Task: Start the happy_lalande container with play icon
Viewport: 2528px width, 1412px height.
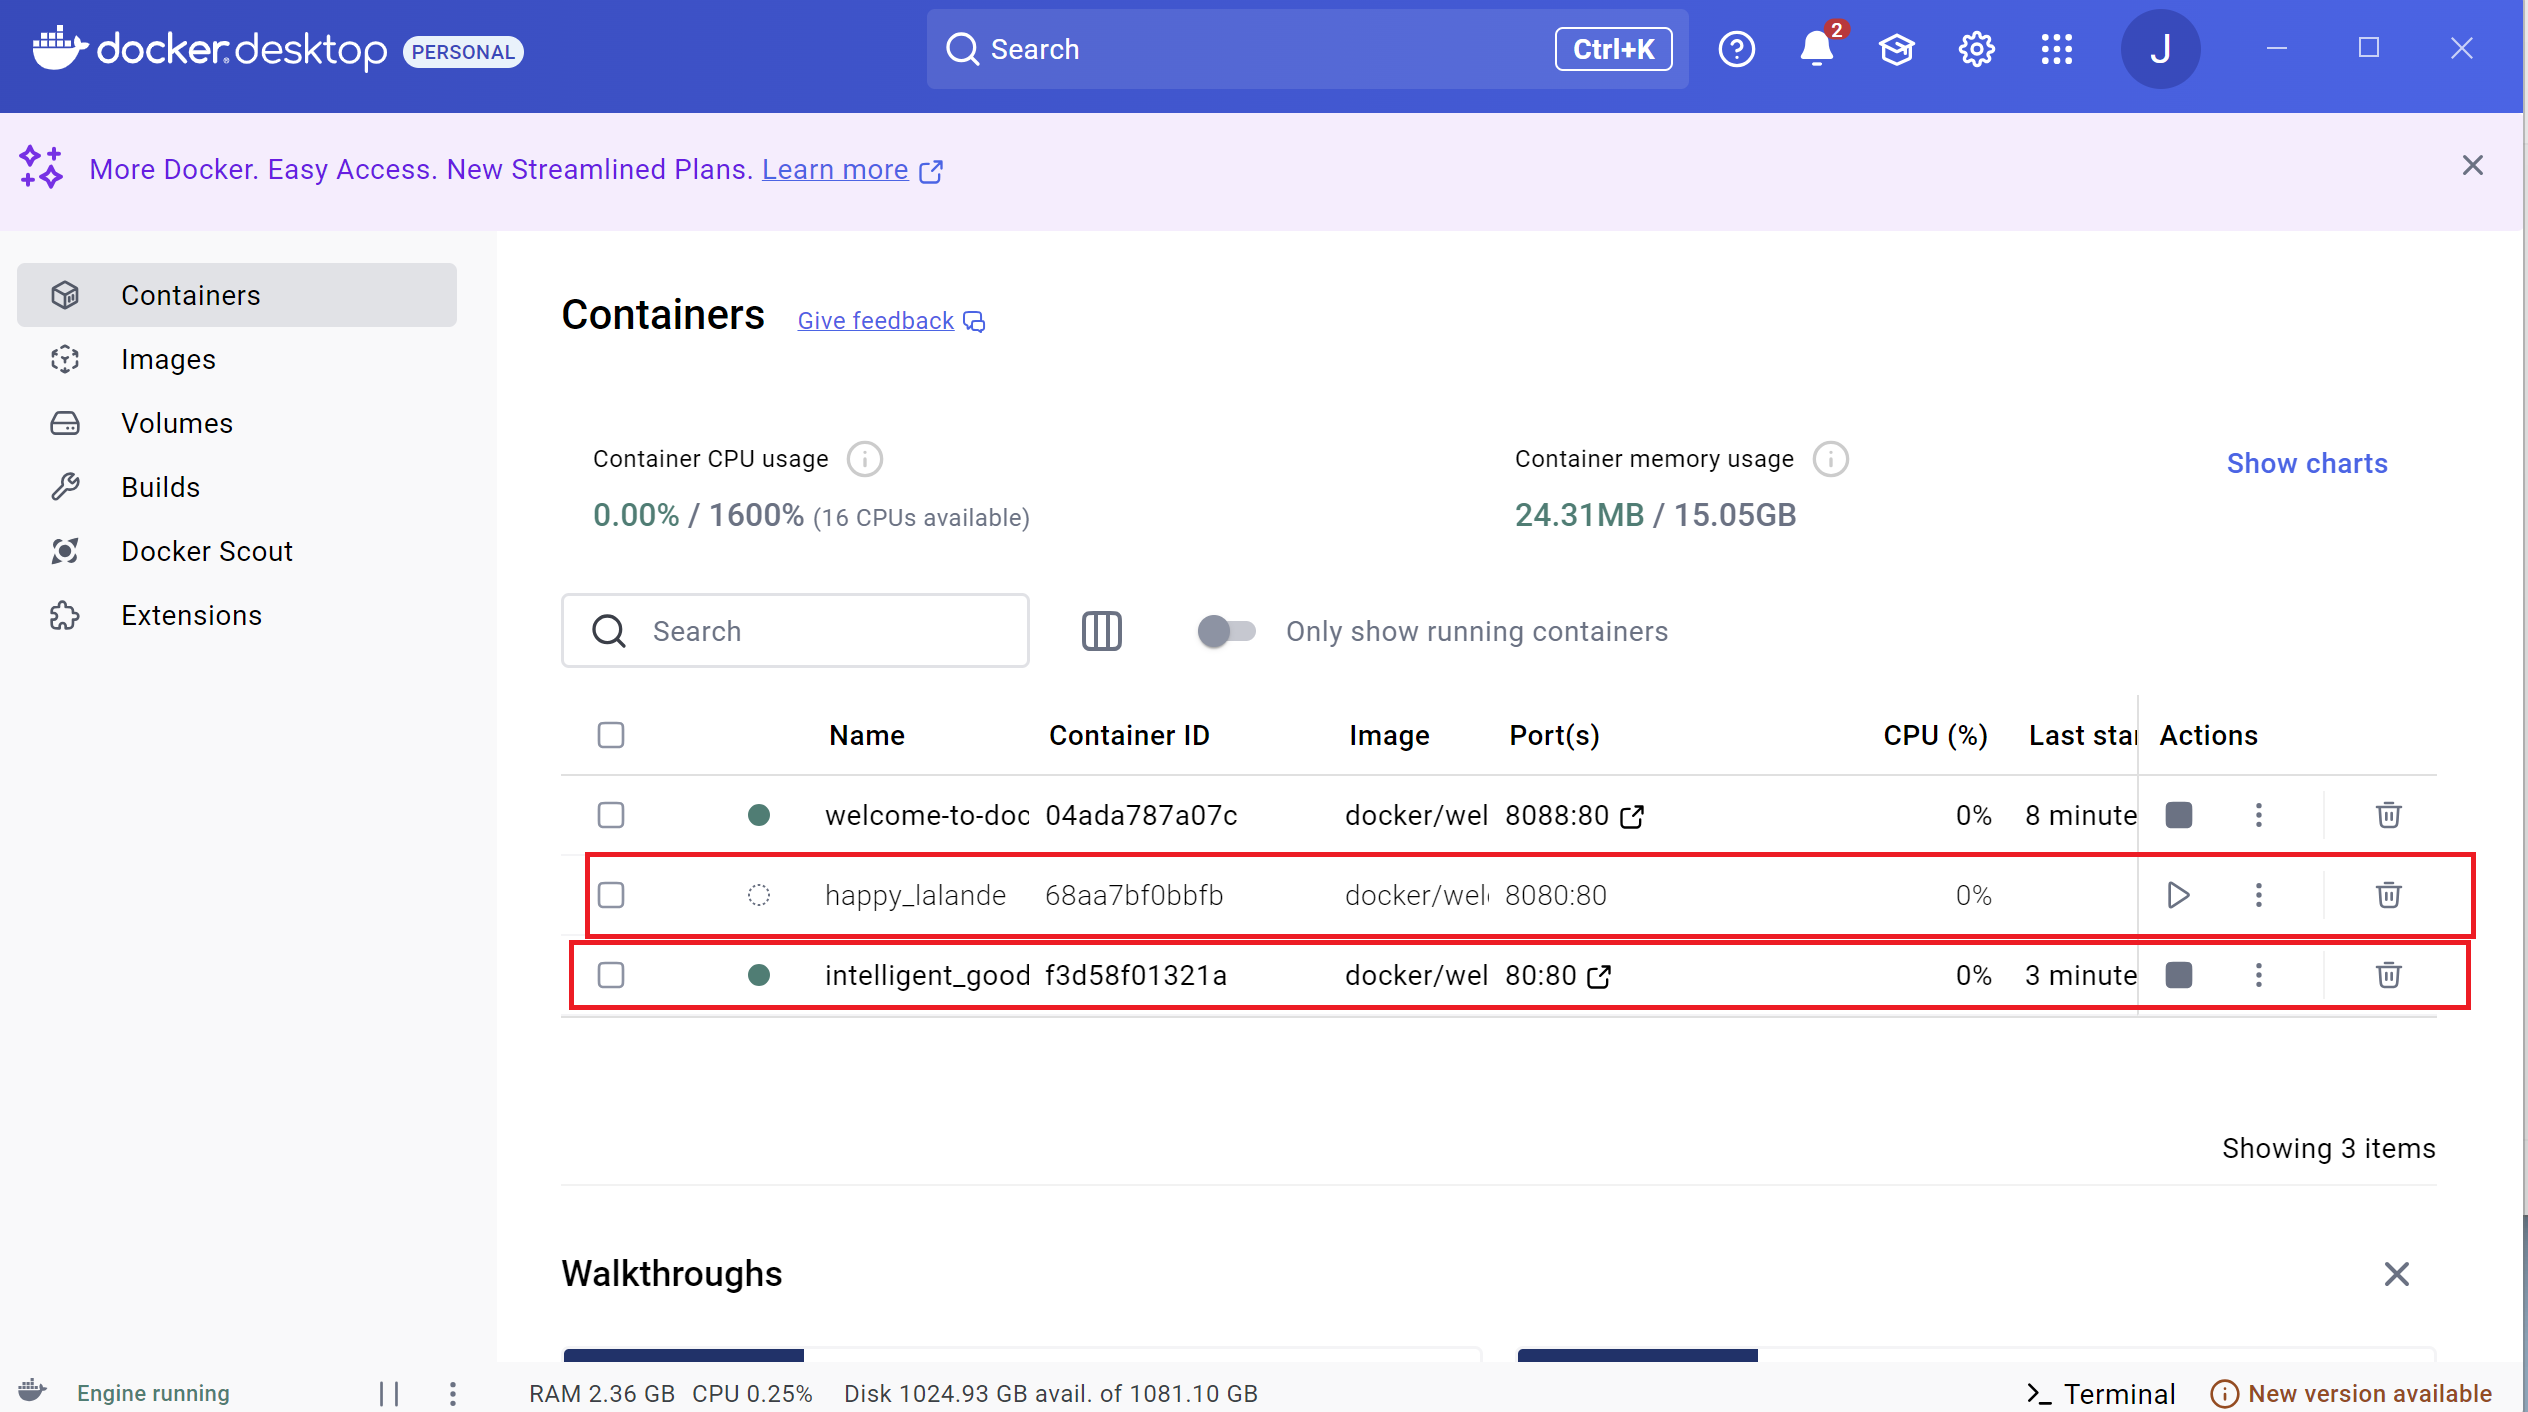Action: [x=2178, y=895]
